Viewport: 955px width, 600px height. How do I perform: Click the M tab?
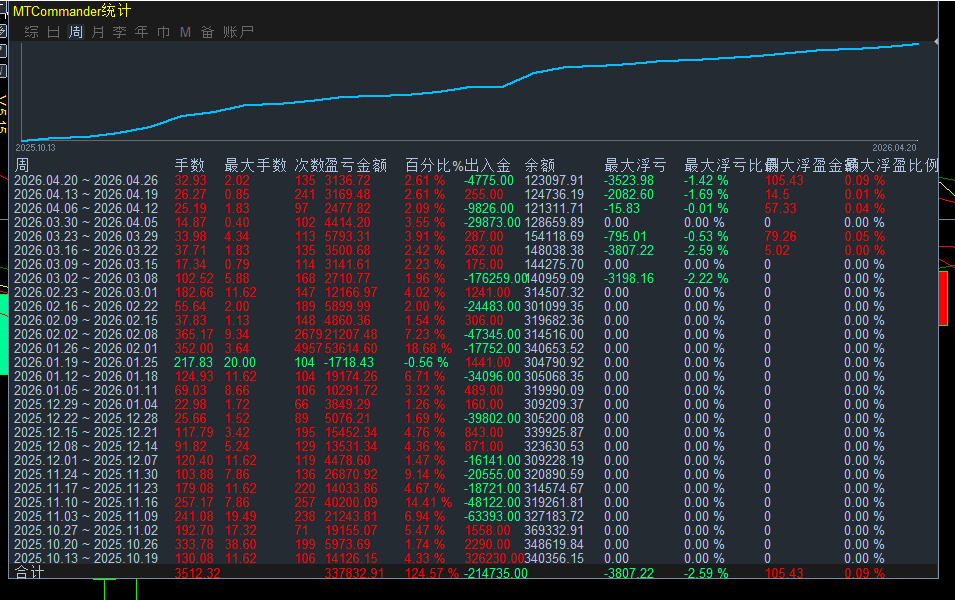pos(185,32)
